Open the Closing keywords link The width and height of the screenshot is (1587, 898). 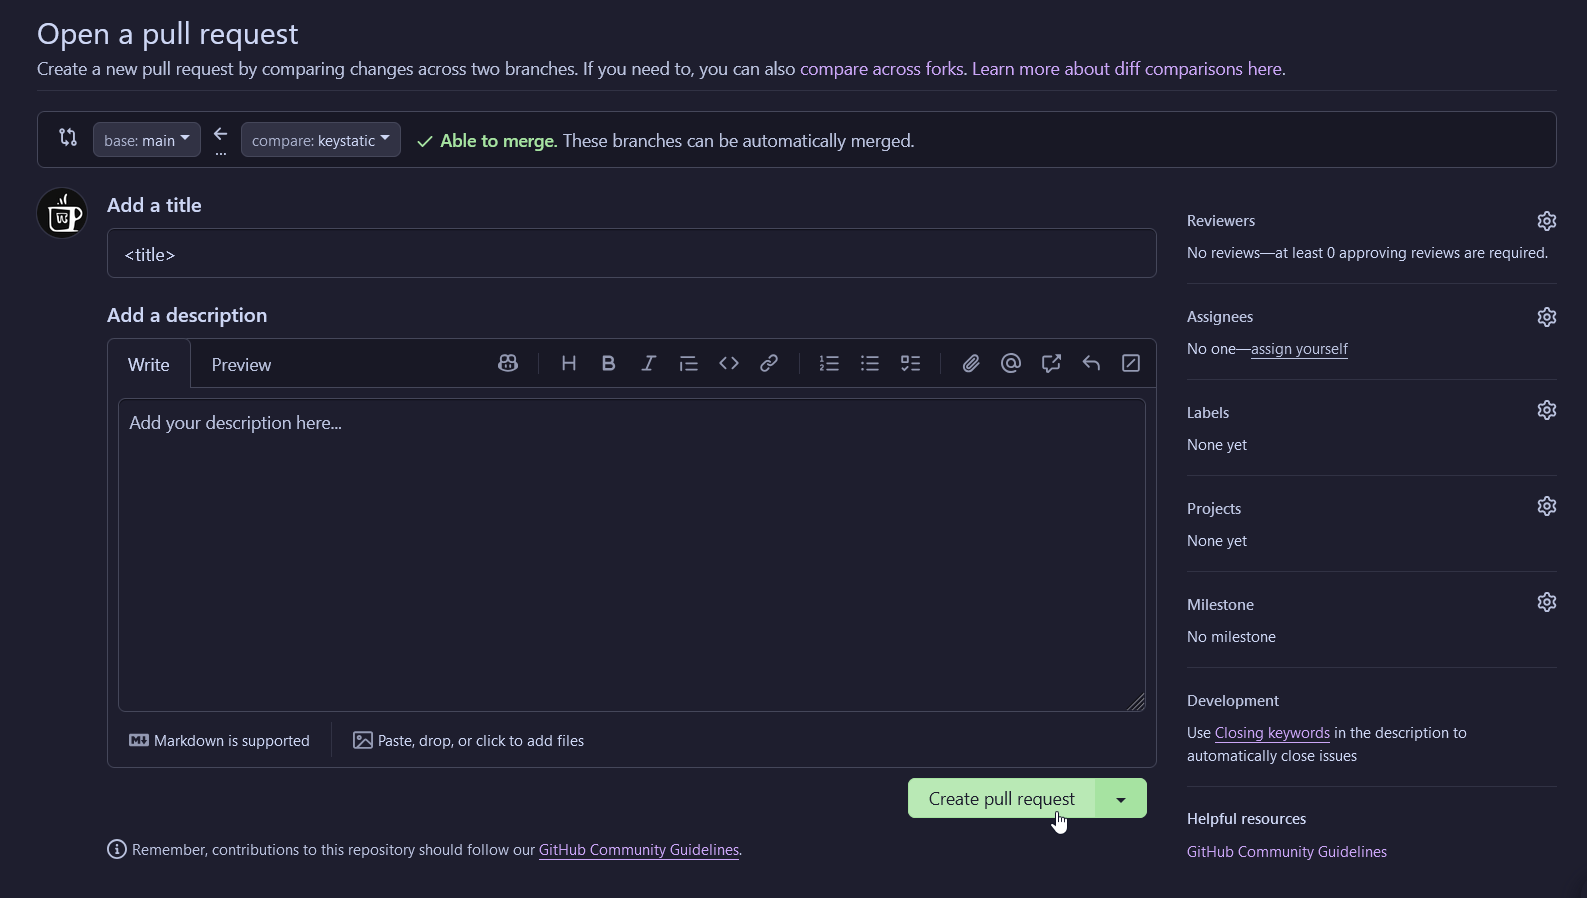(x=1272, y=733)
